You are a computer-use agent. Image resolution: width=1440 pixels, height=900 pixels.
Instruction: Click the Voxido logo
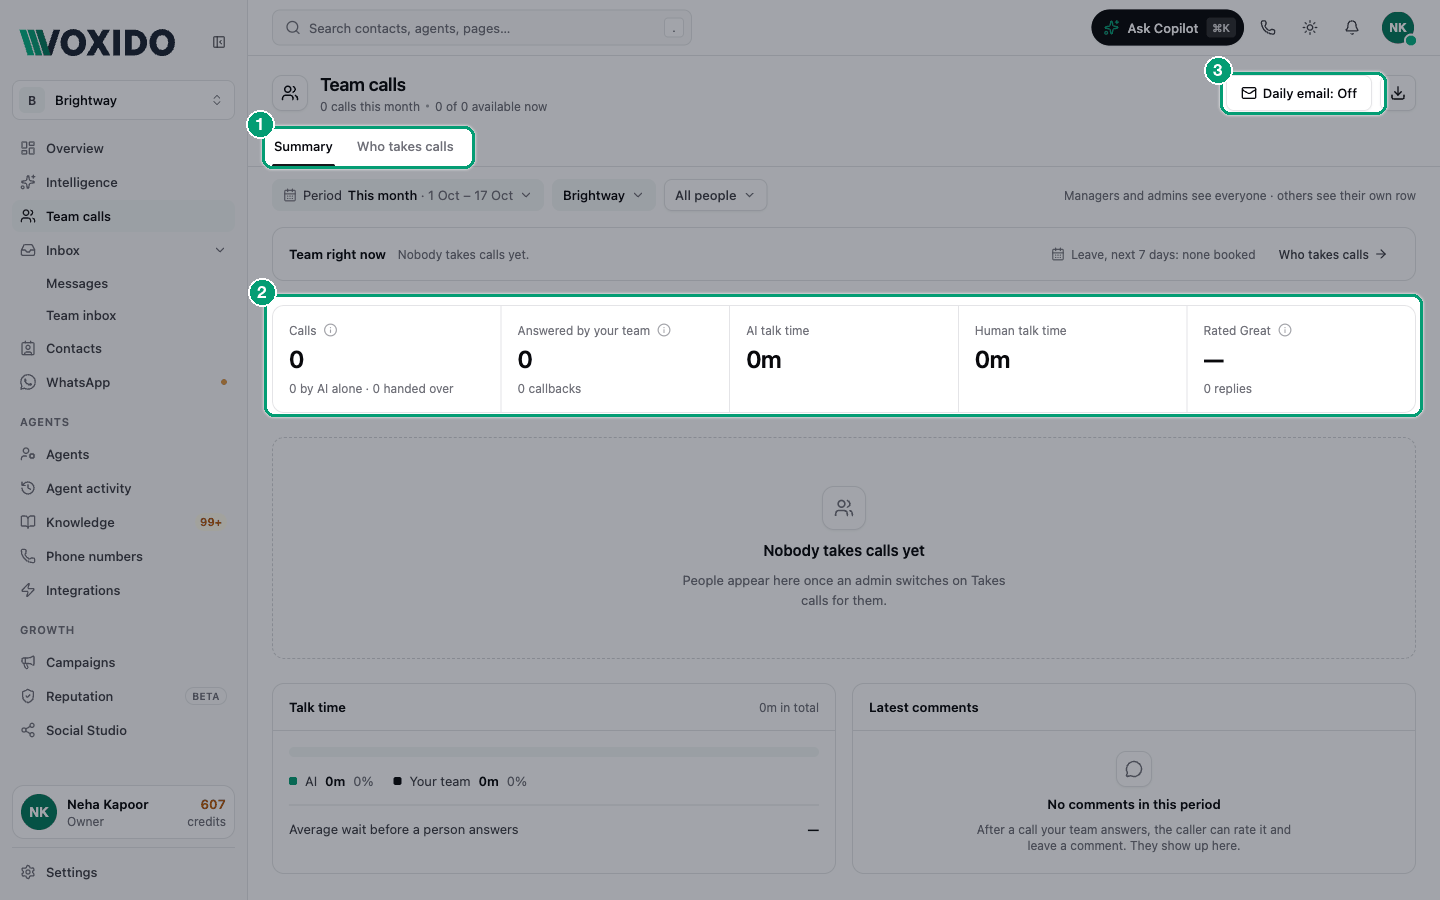(x=97, y=42)
